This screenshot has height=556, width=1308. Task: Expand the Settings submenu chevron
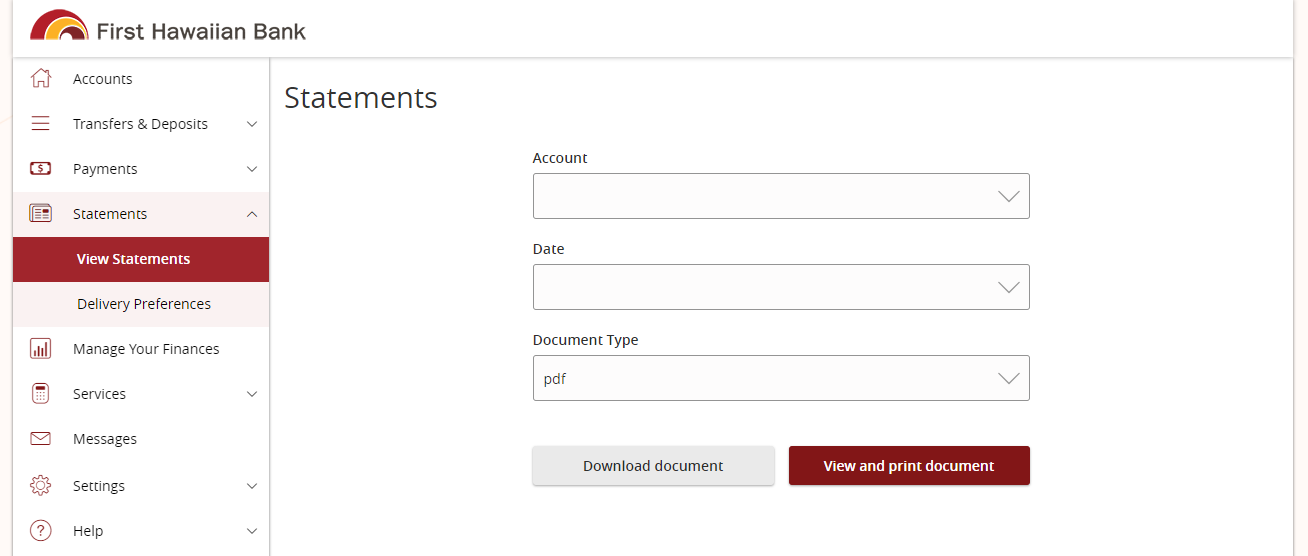[x=252, y=486]
